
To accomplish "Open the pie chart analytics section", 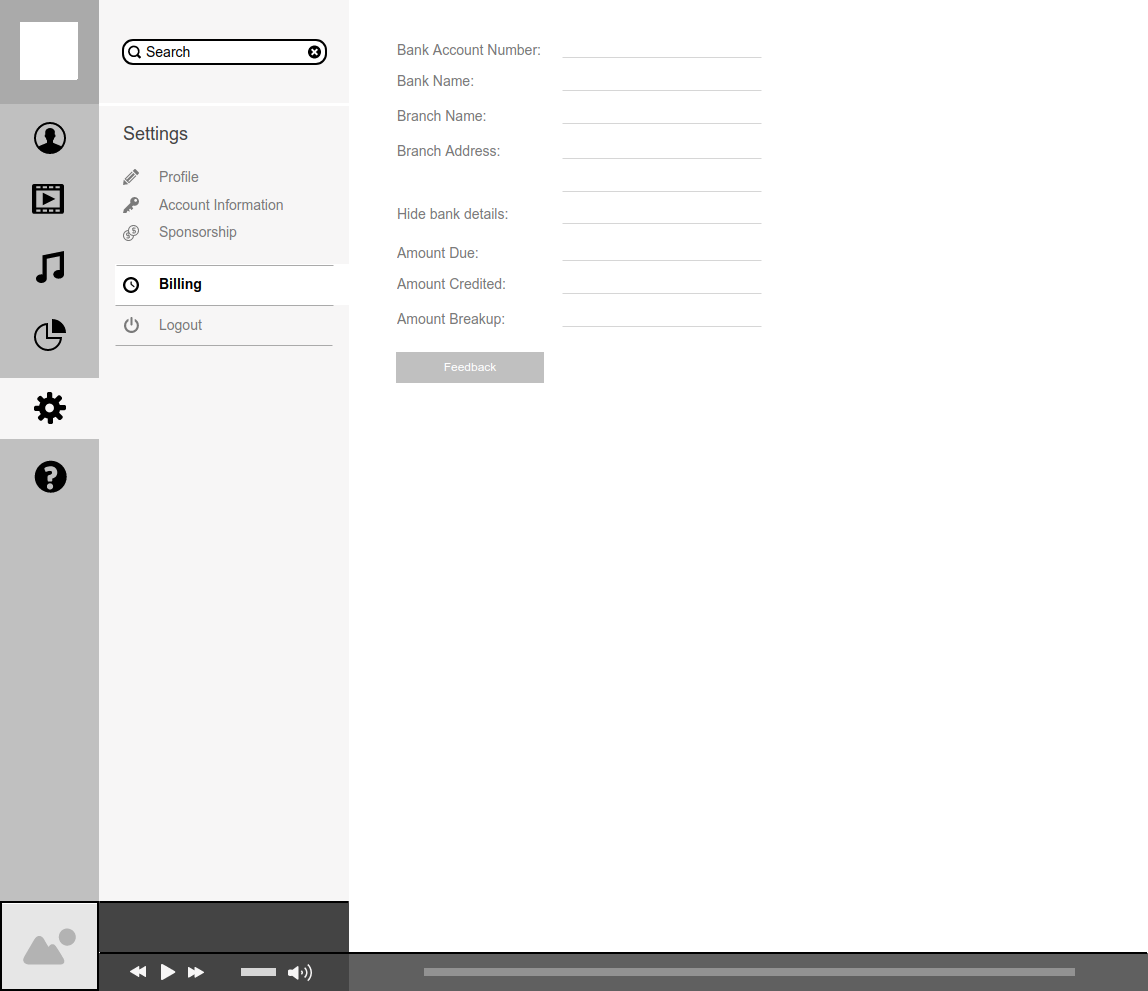I will (50, 335).
